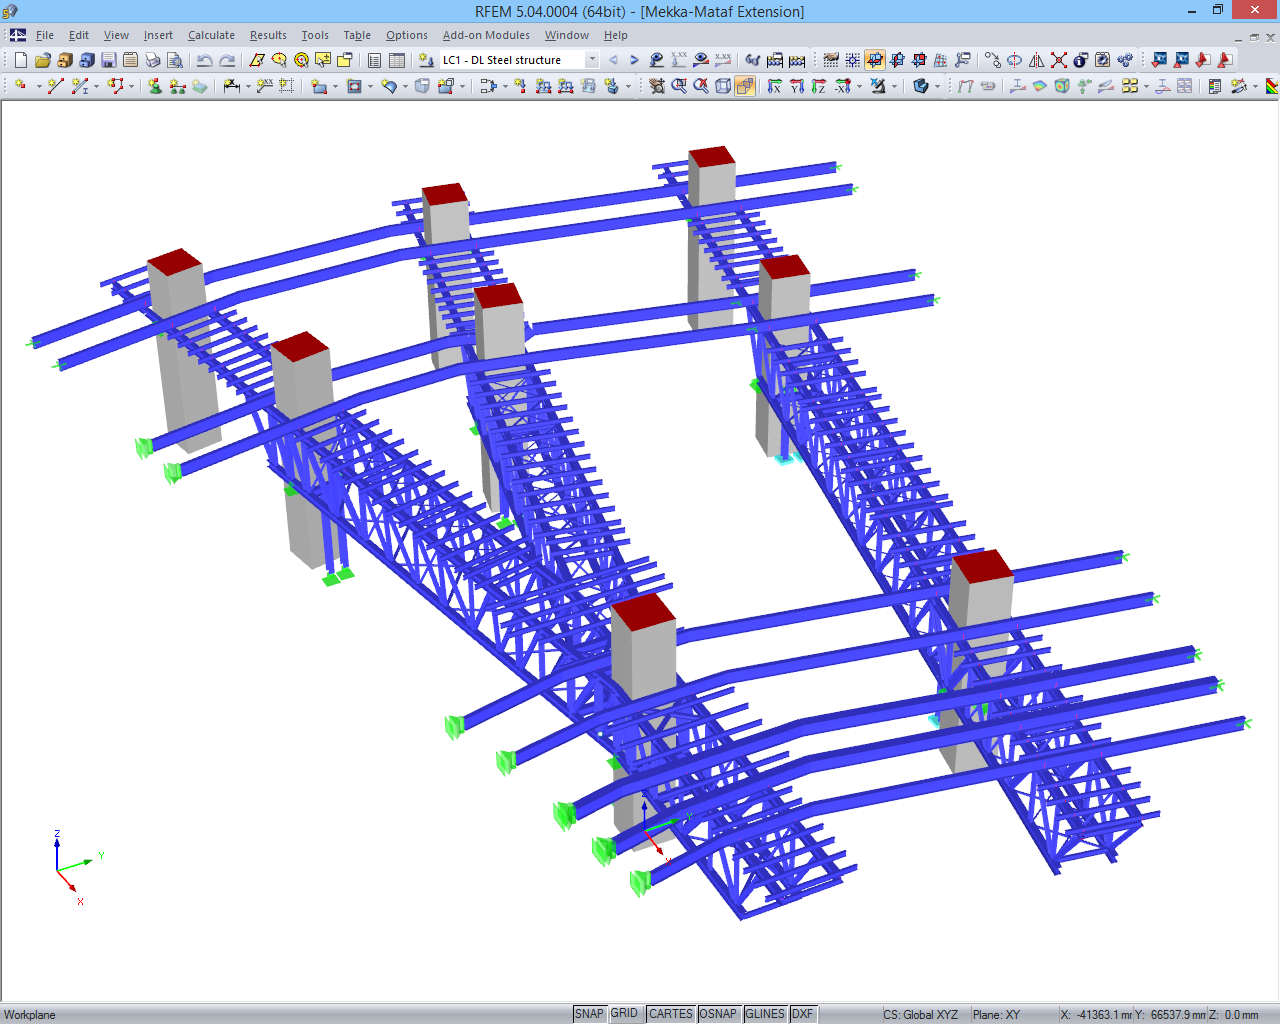Open the Edit menu

(79, 35)
